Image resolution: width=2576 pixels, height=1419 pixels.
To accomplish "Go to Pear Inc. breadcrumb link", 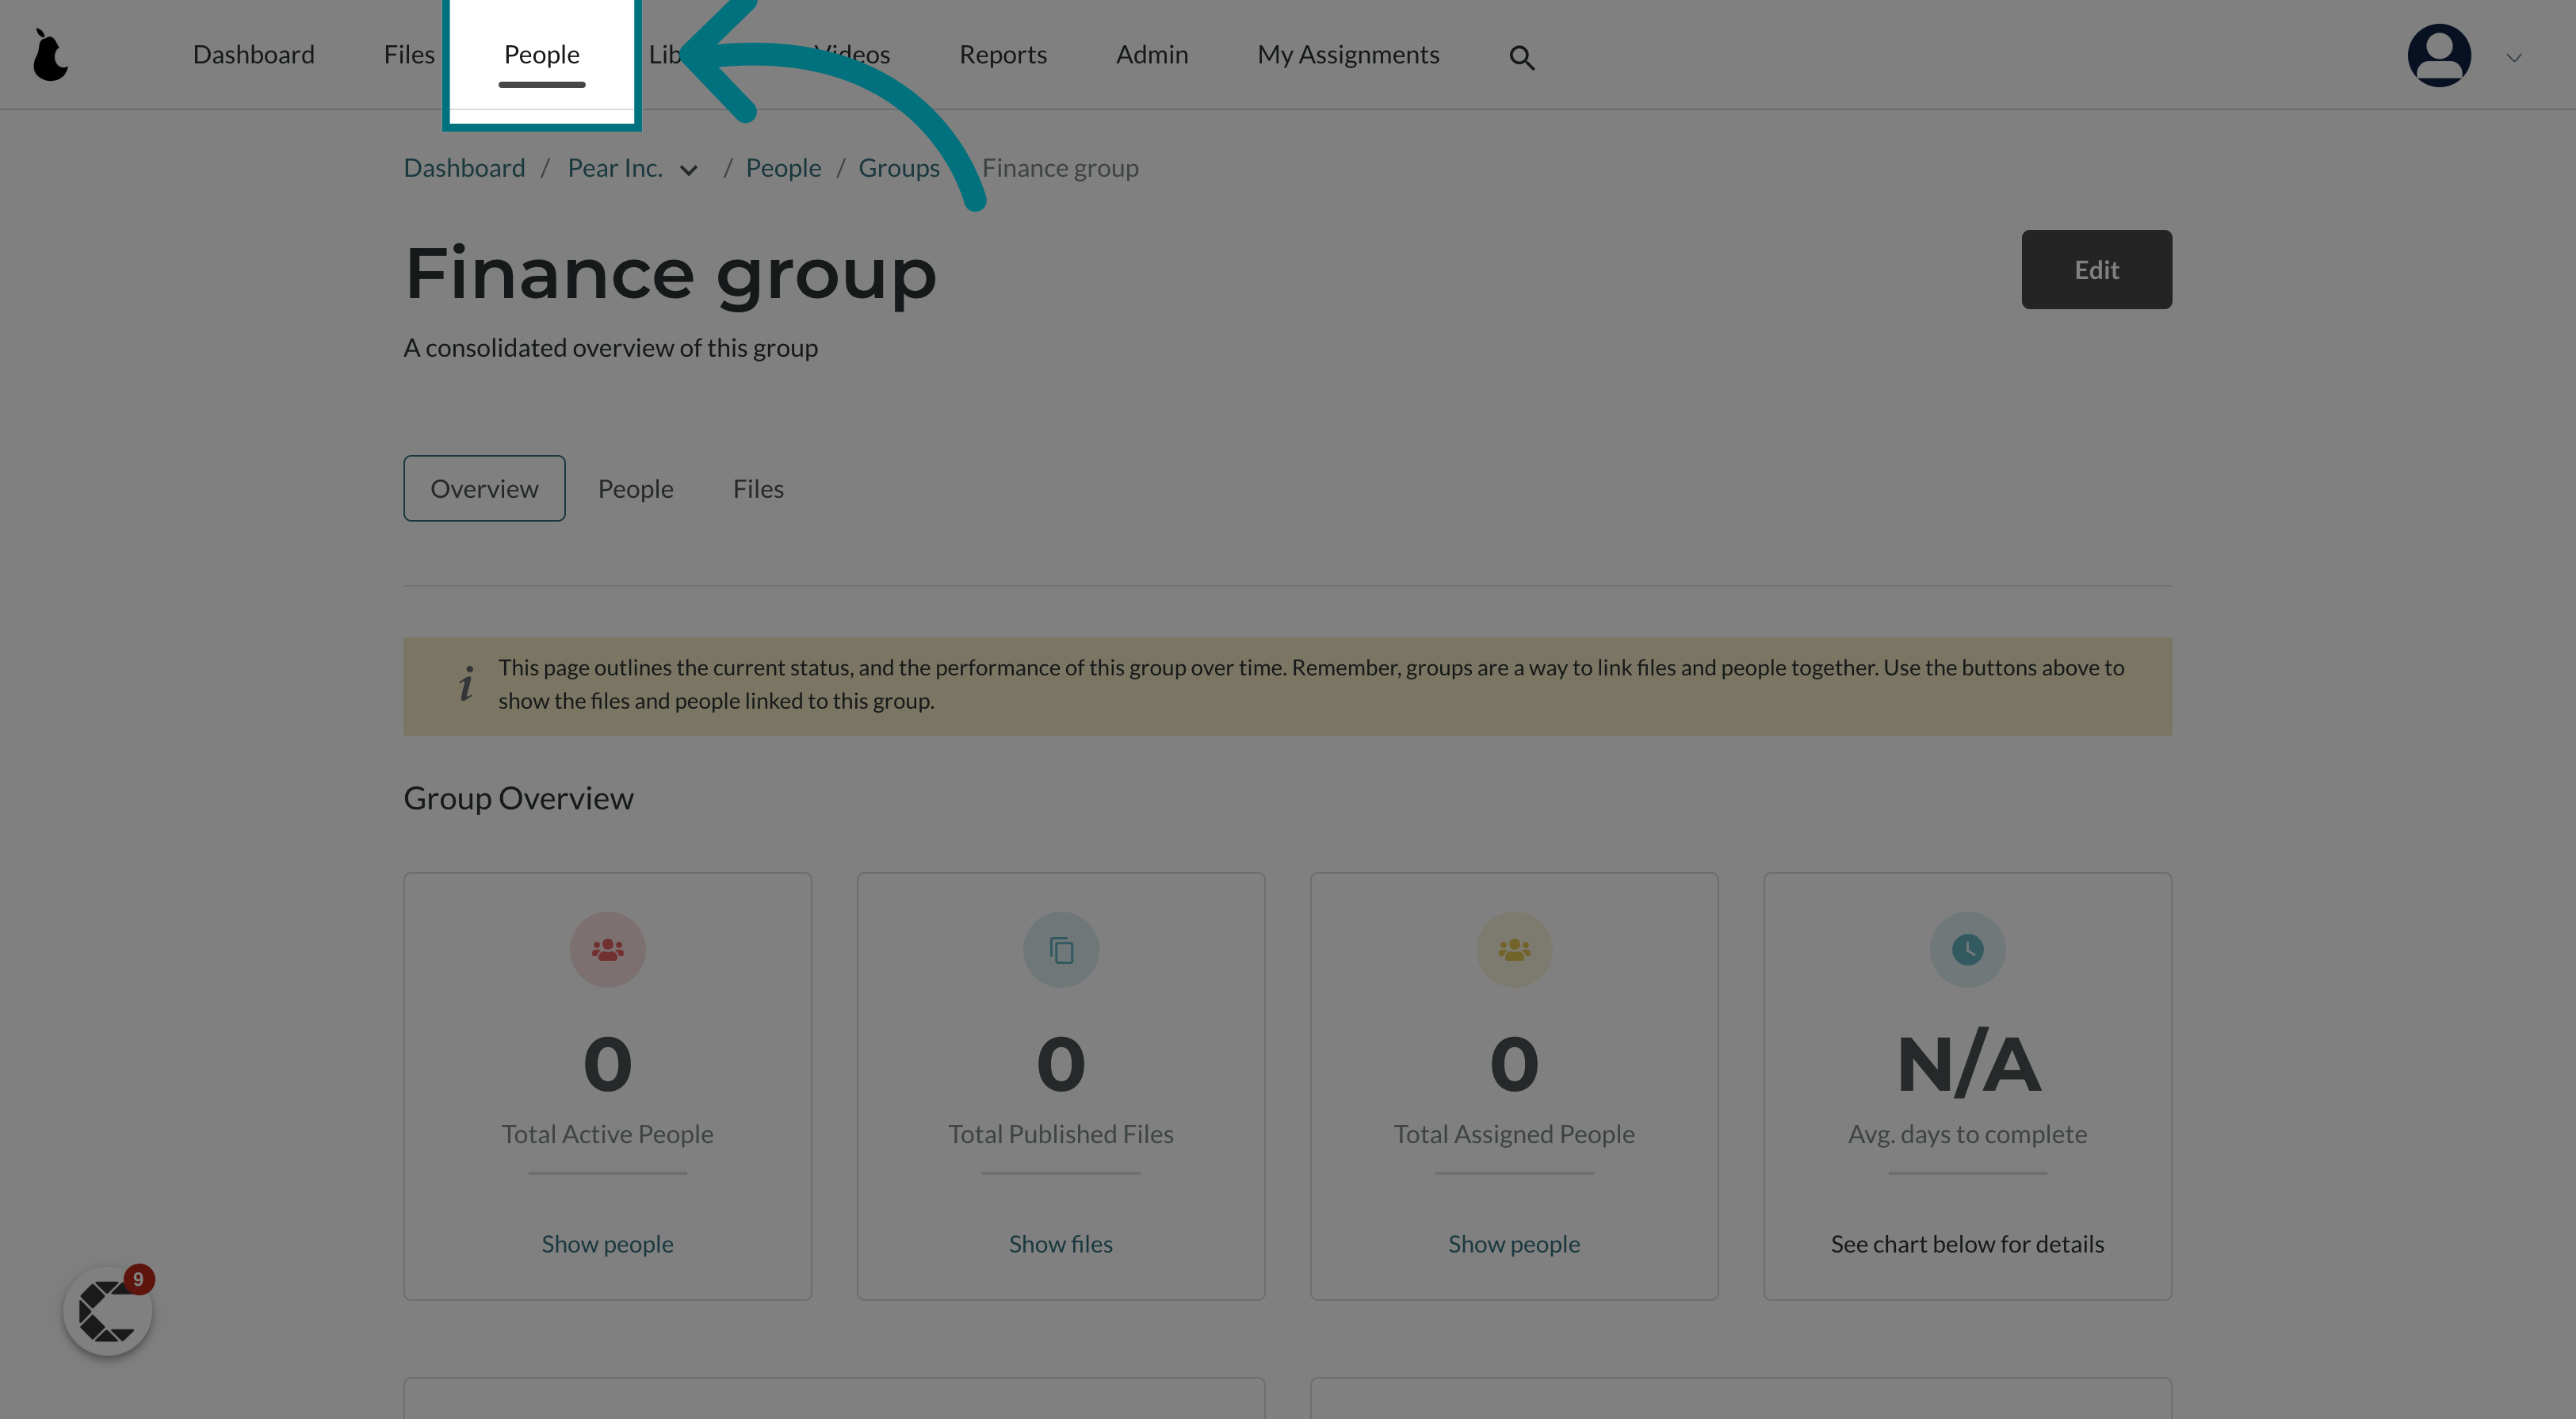I will coord(615,168).
